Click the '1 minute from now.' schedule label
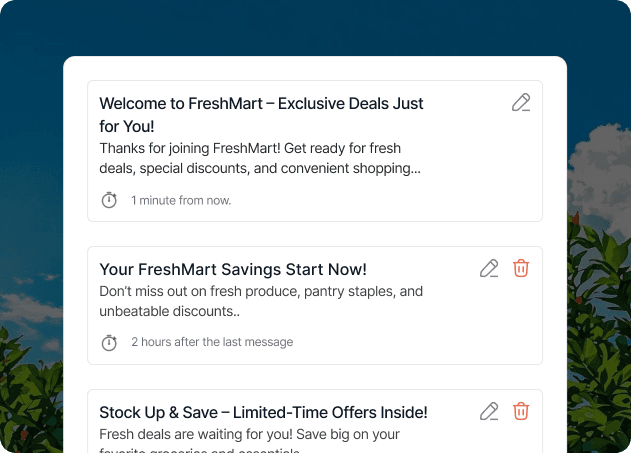Screen dimensions: 631x453 click(181, 201)
